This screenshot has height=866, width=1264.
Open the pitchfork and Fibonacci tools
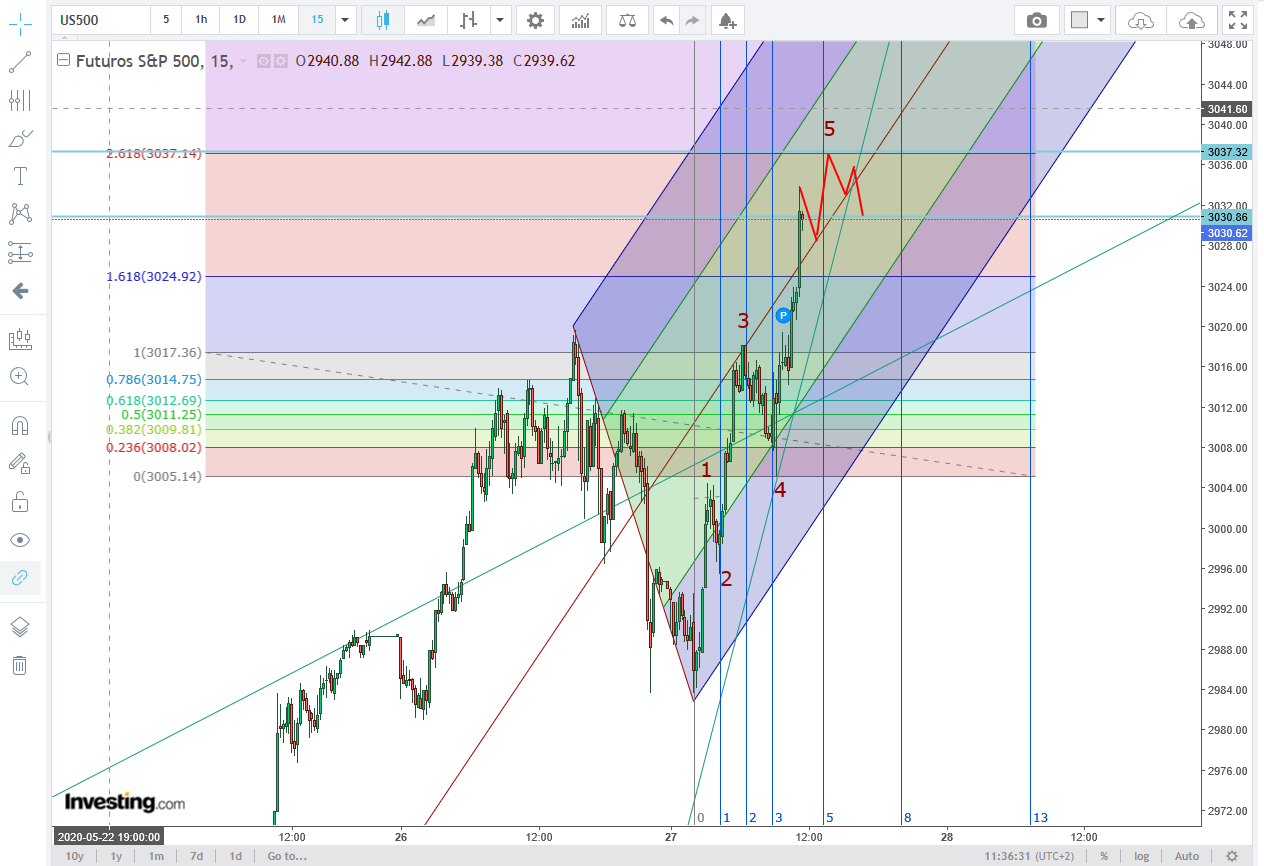click(20, 100)
